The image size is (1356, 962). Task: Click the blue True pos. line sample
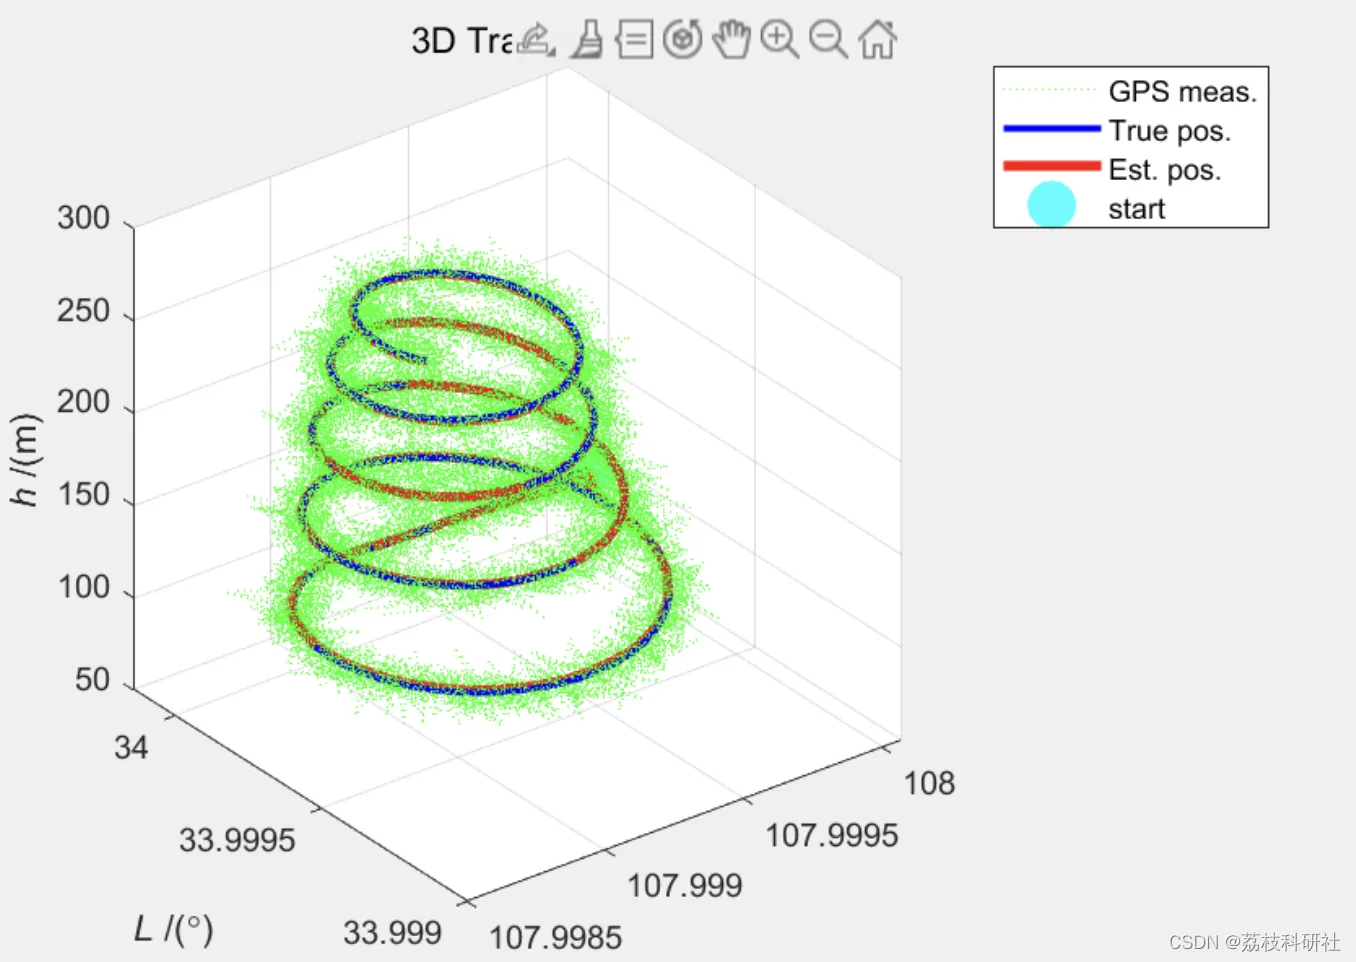[1051, 129]
